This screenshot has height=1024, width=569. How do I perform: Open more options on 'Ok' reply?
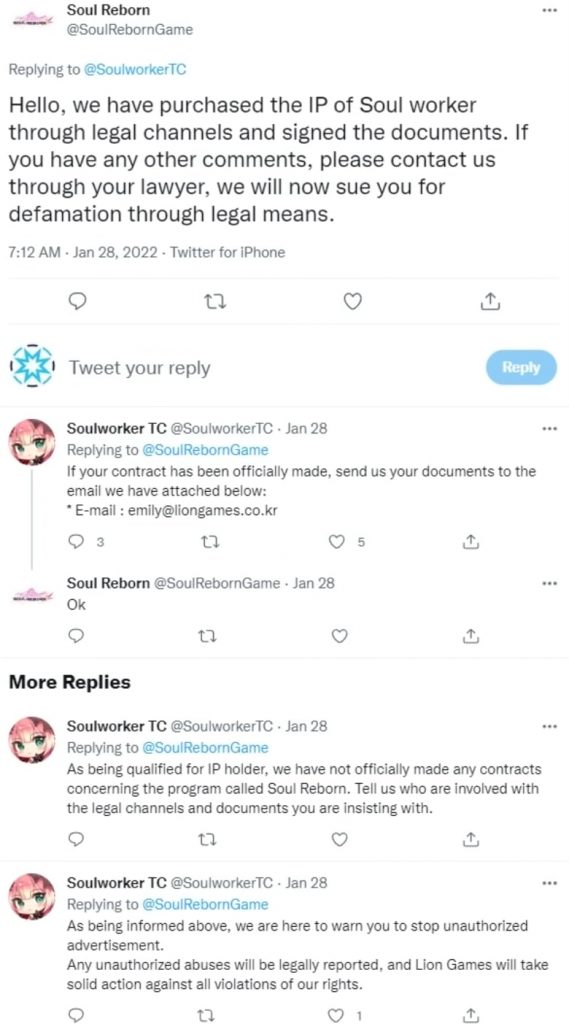pyautogui.click(x=550, y=583)
